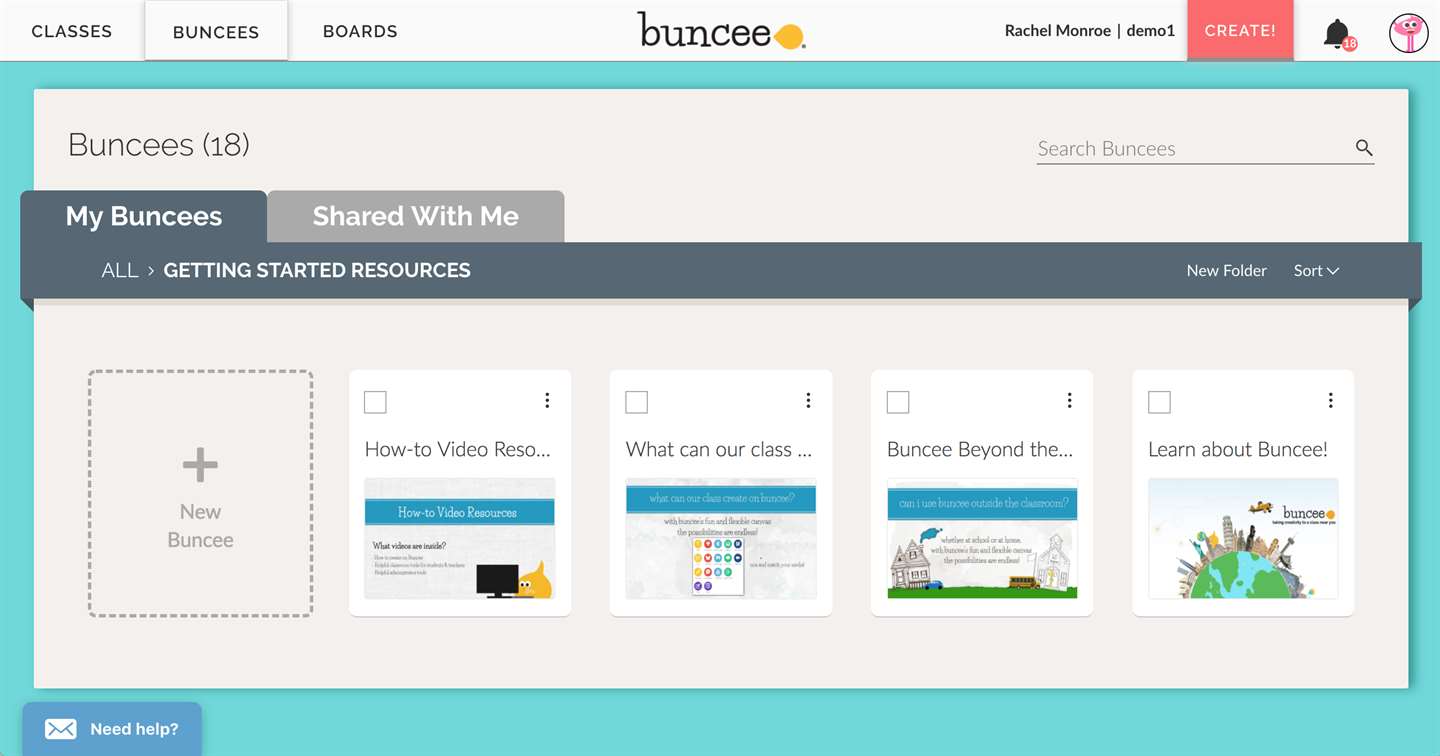Click the Learn about Buncee! title

[1238, 449]
